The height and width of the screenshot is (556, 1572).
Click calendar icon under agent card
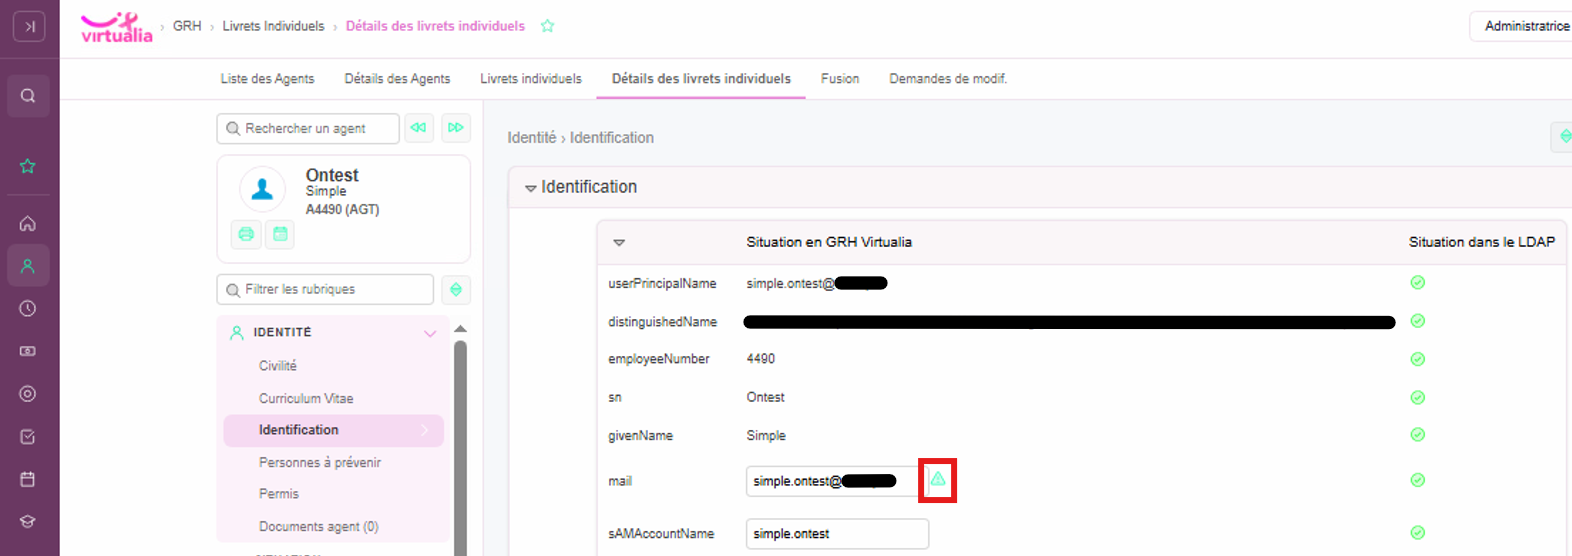281,234
